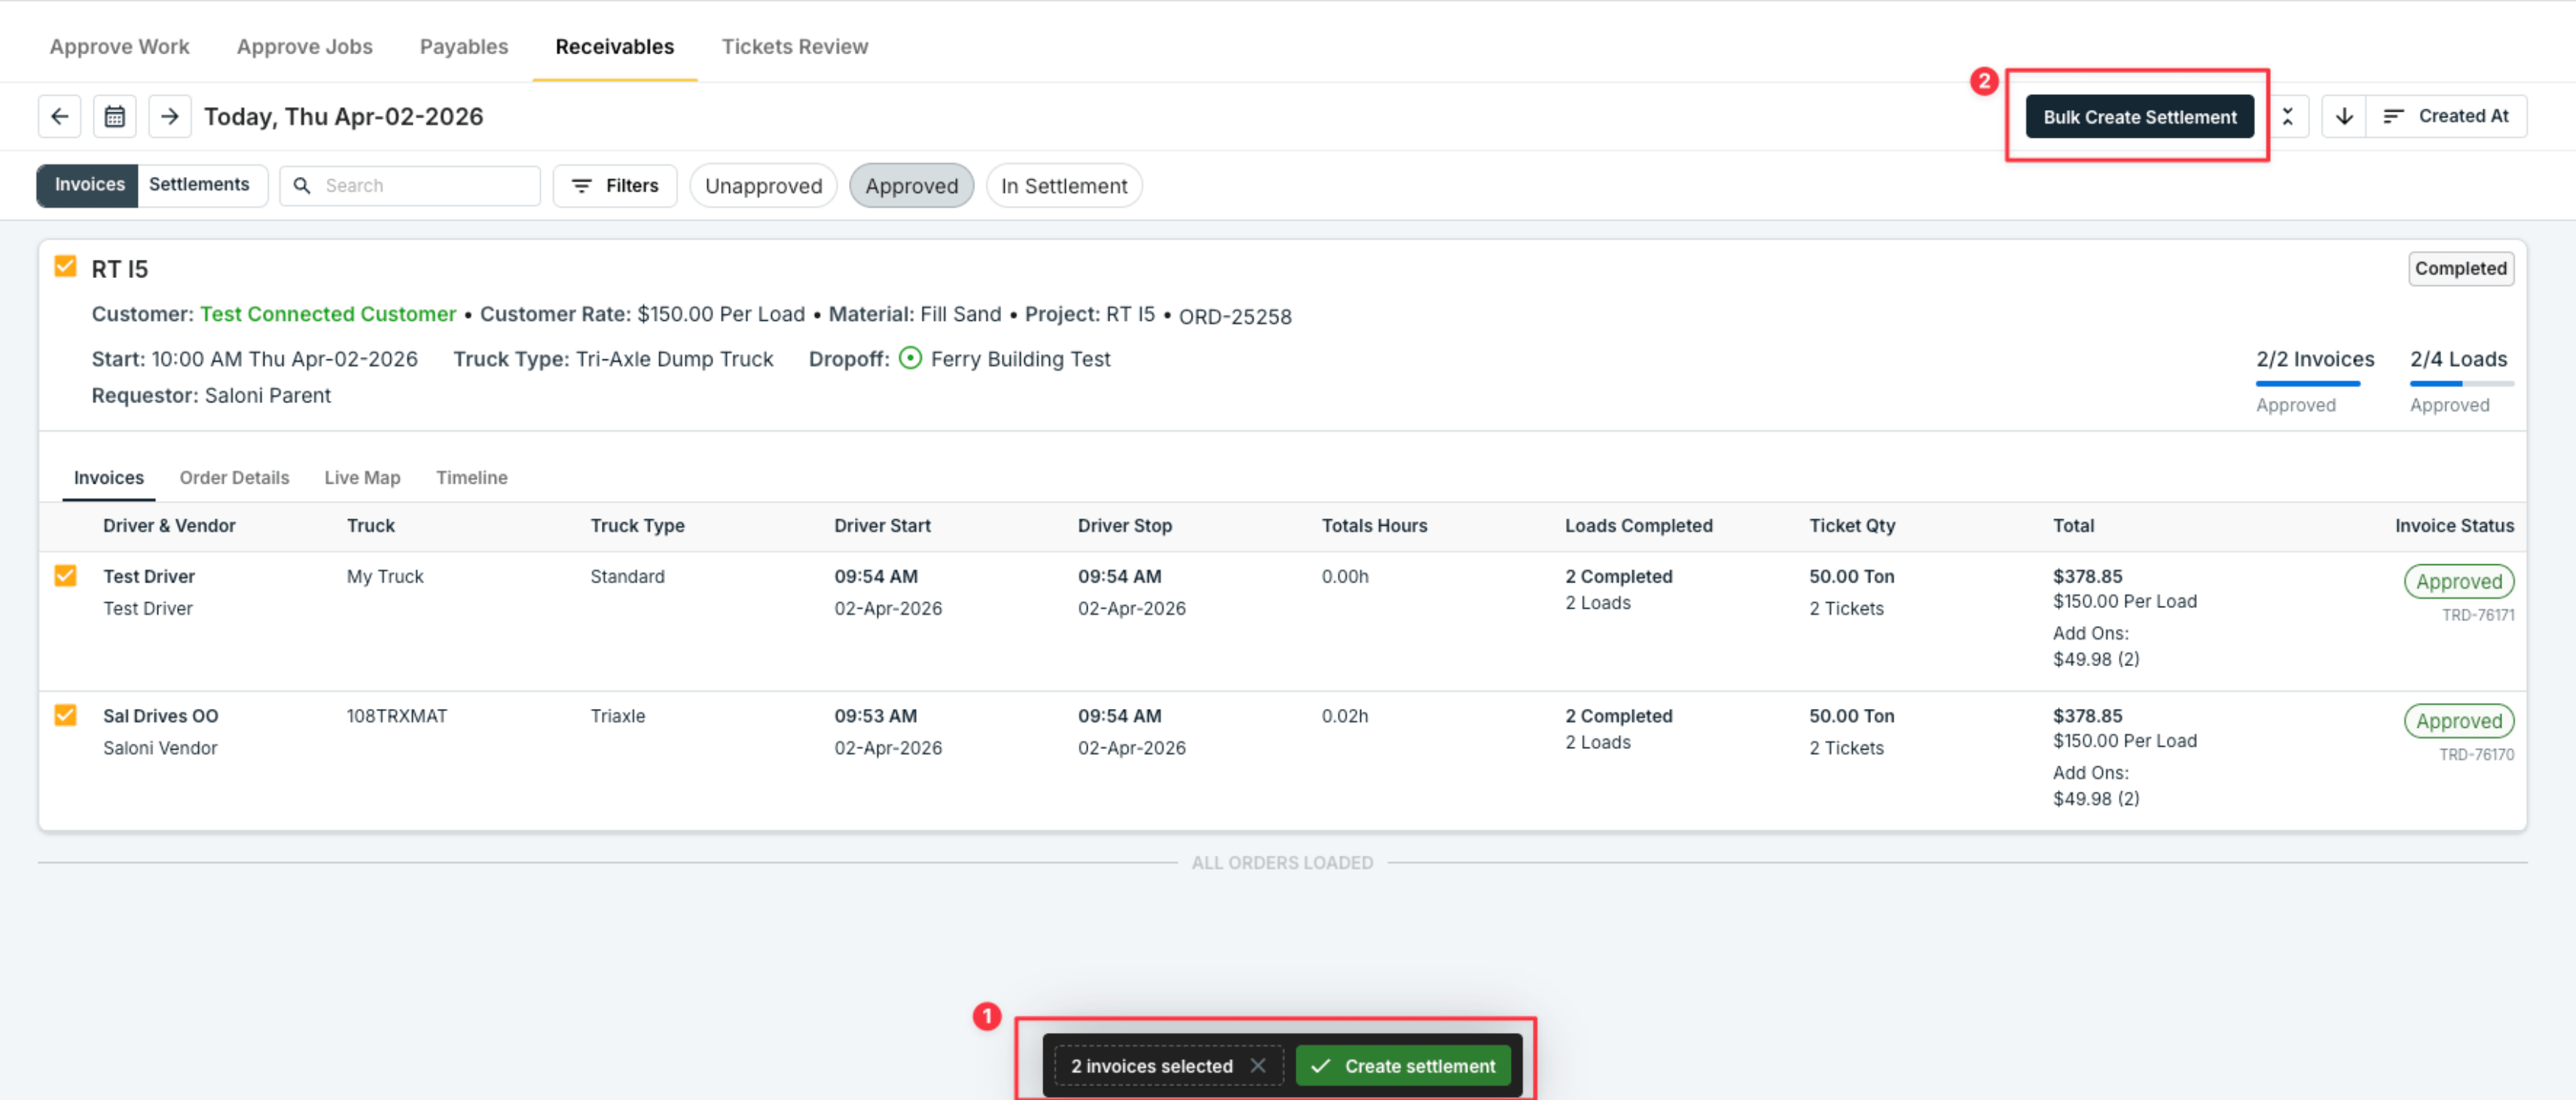Open the Created At sort dropdown
The image size is (2576, 1100).
point(2446,116)
